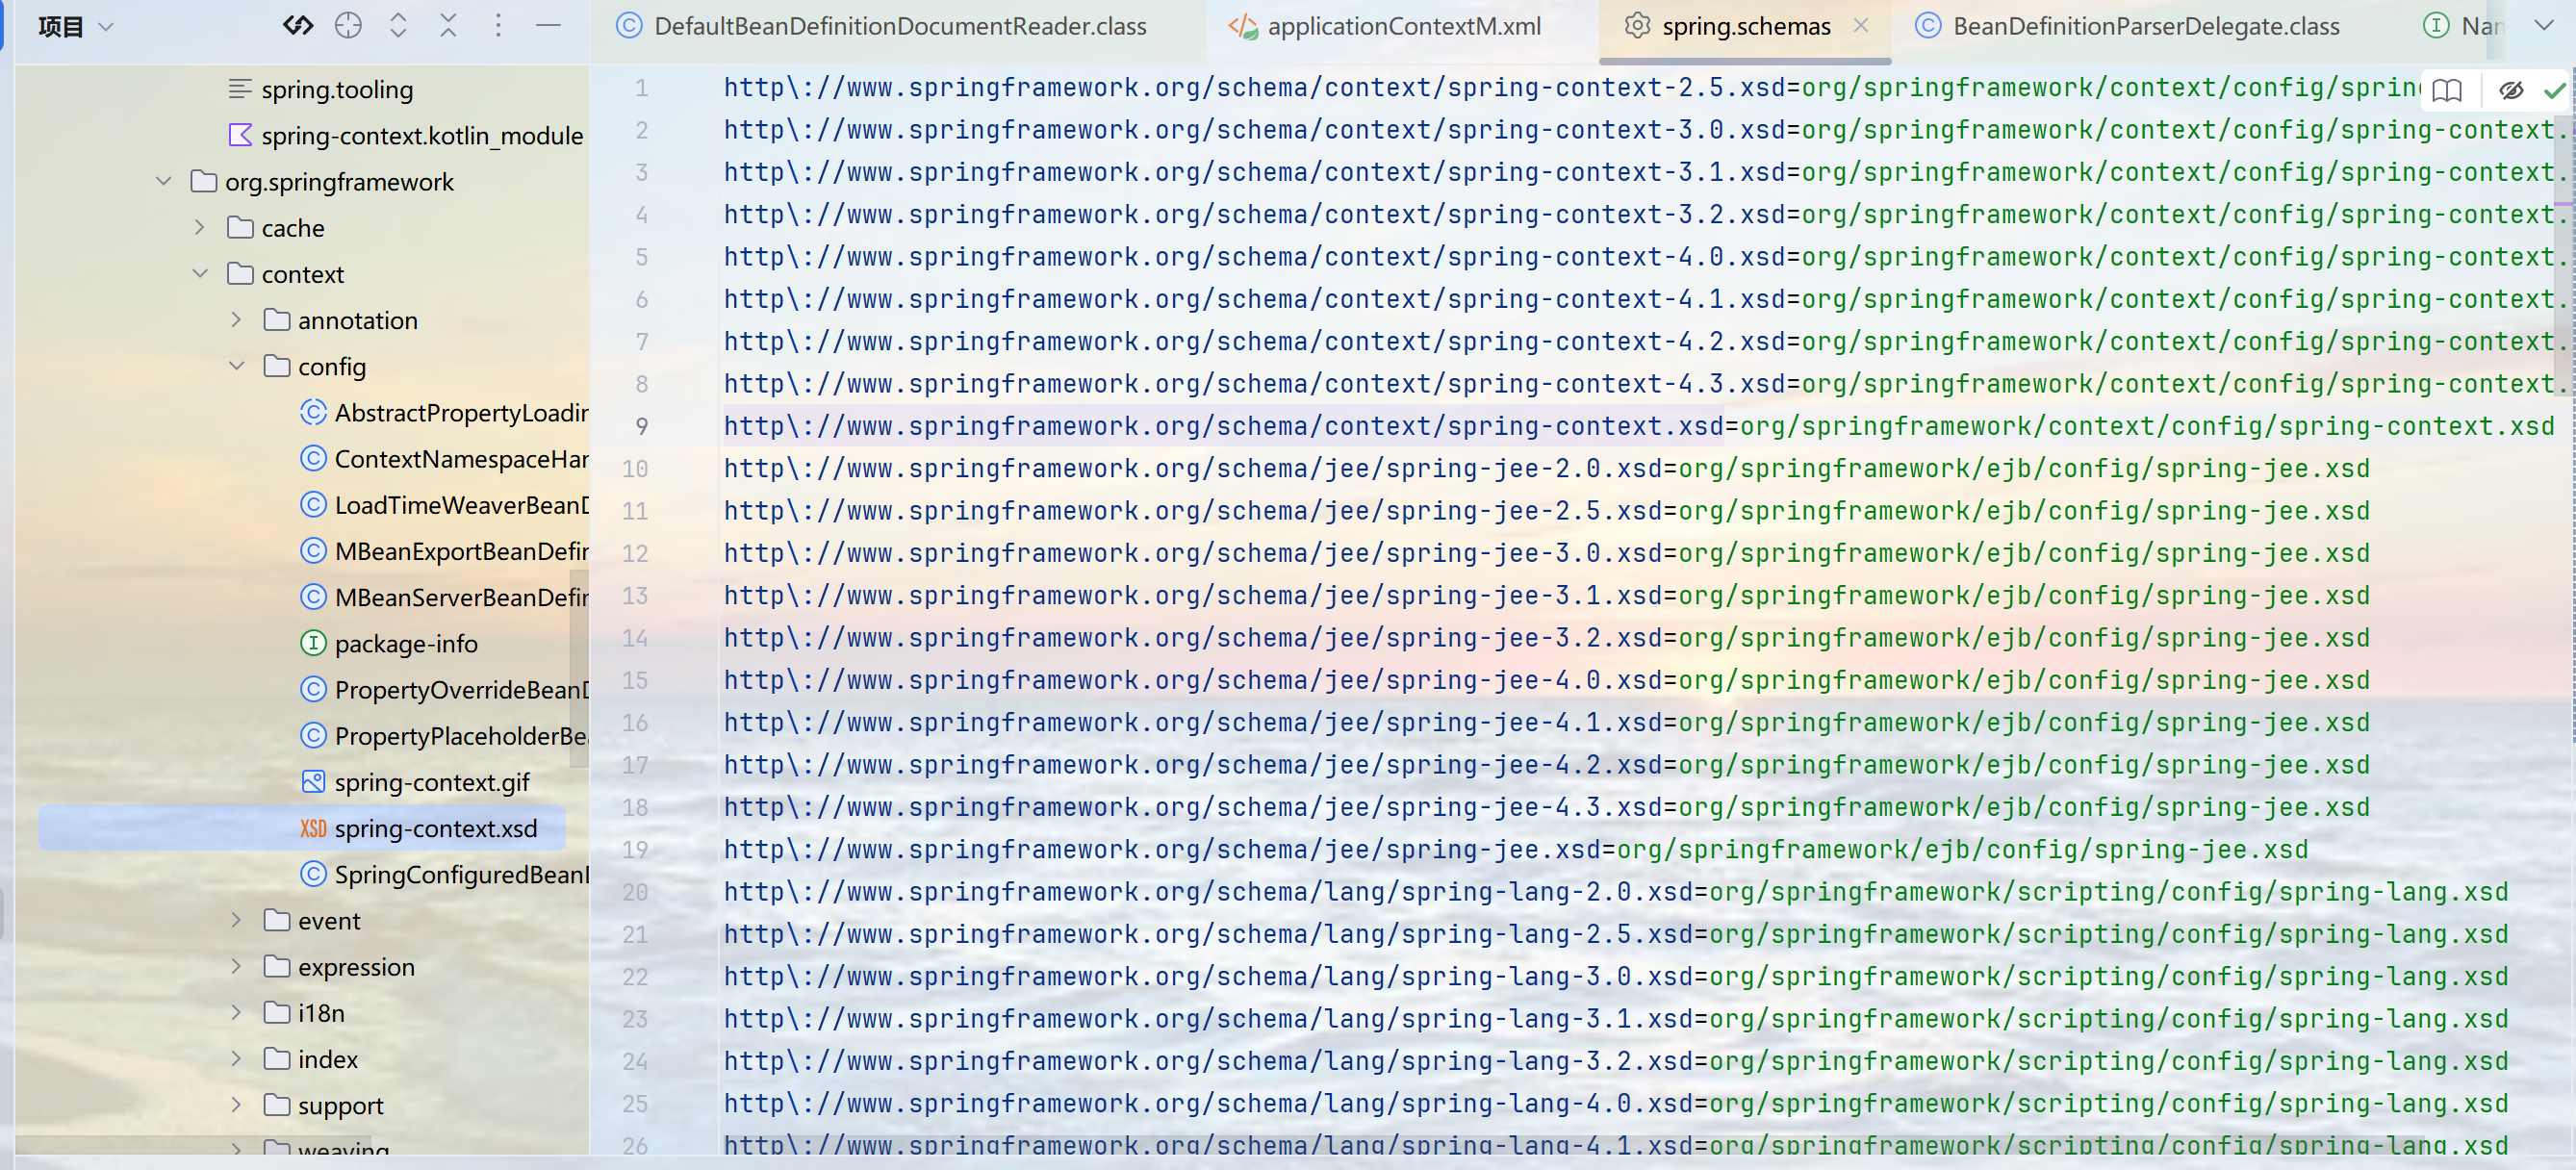The width and height of the screenshot is (2576, 1170).
Task: Collapse the config folder node
Action: 236,367
